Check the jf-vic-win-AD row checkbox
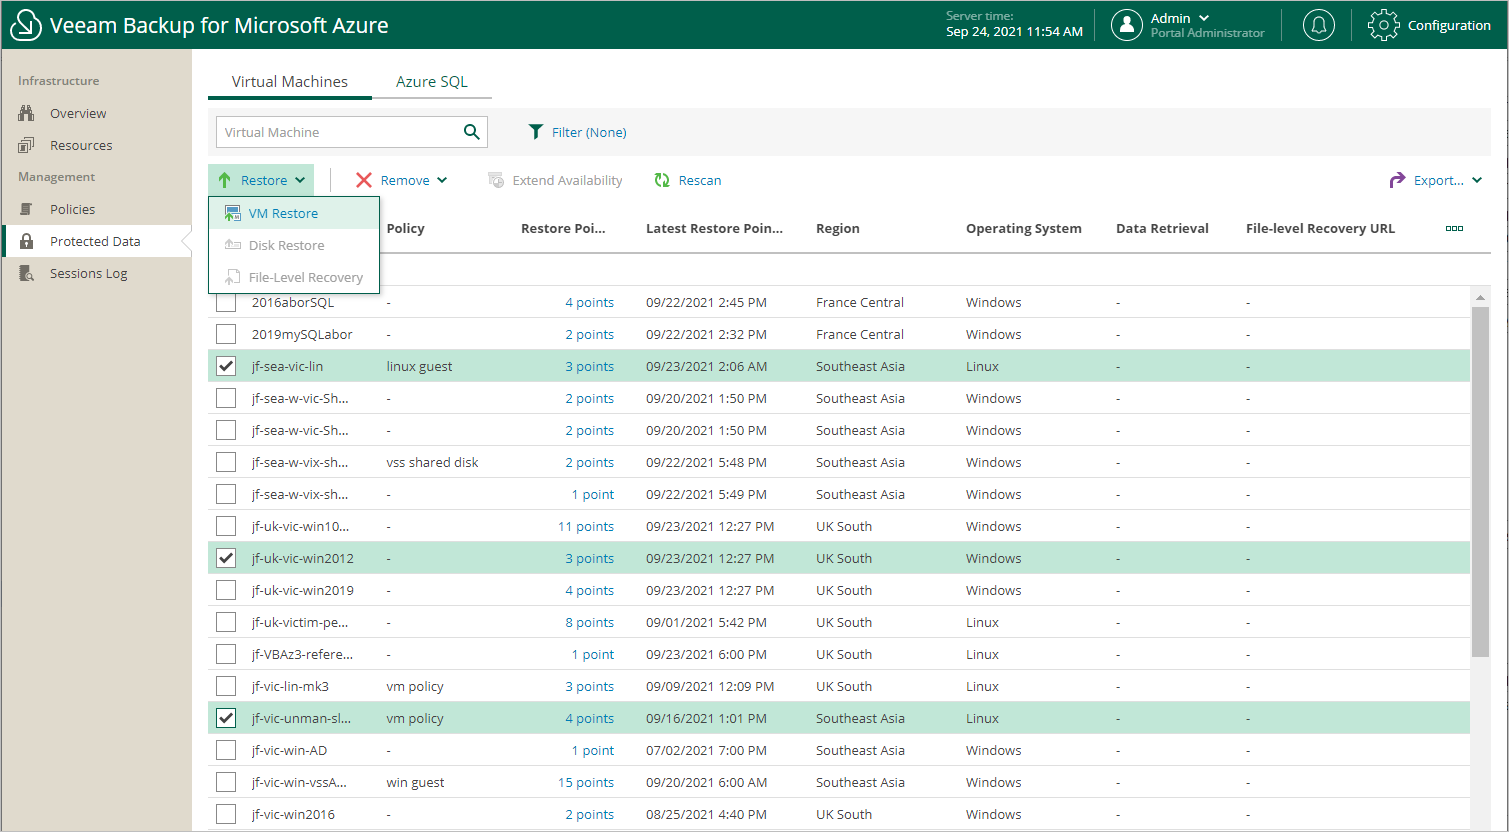The width and height of the screenshot is (1509, 832). click(226, 750)
